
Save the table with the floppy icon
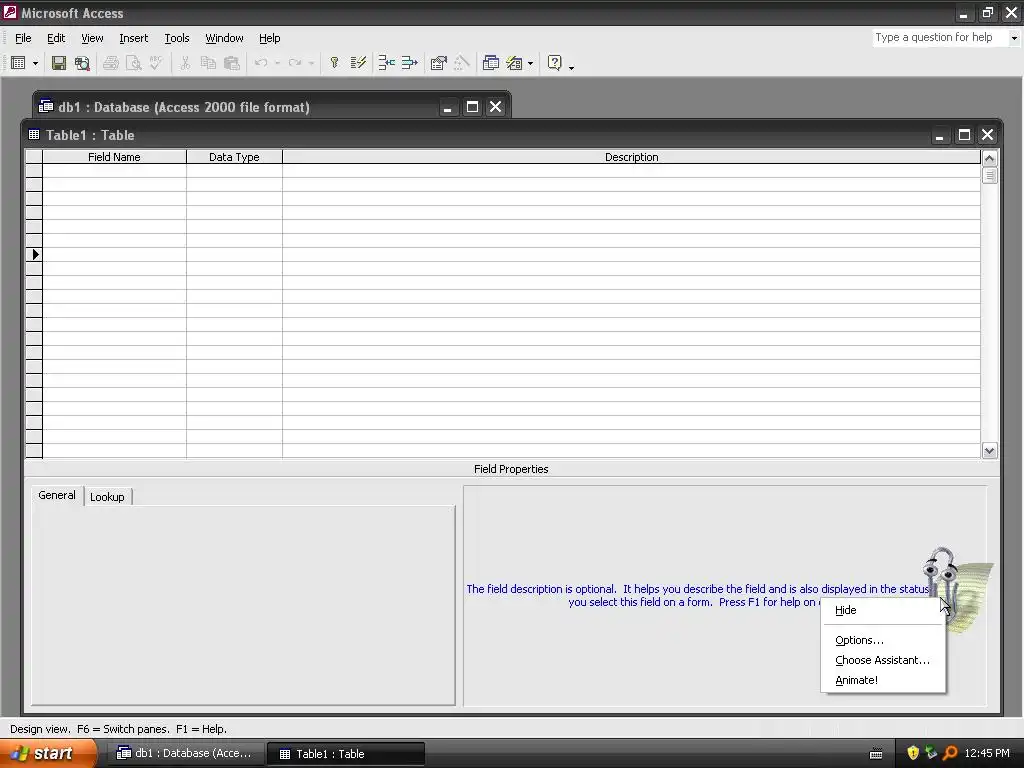point(59,63)
